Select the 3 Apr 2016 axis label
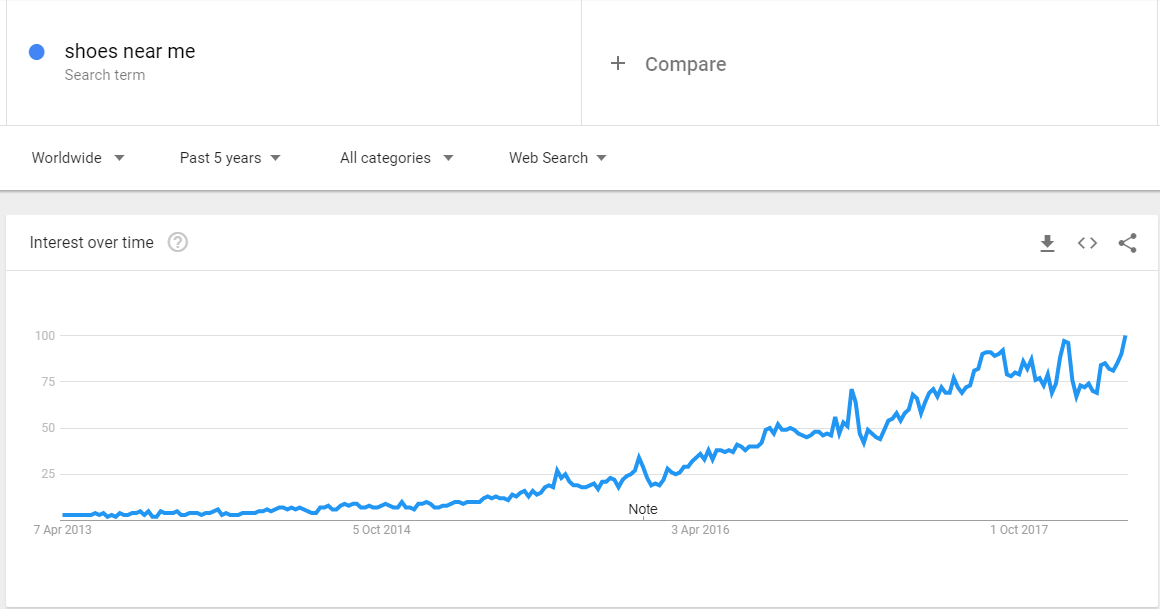Image resolution: width=1160 pixels, height=609 pixels. 700,530
